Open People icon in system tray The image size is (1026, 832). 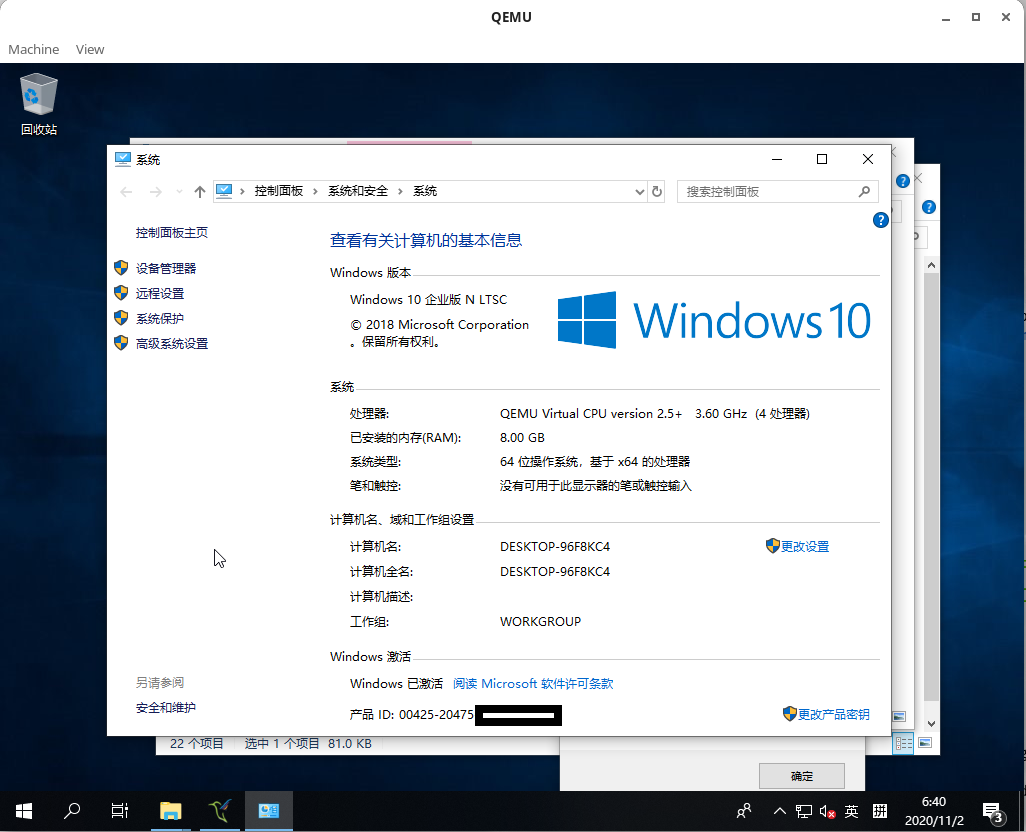click(744, 812)
